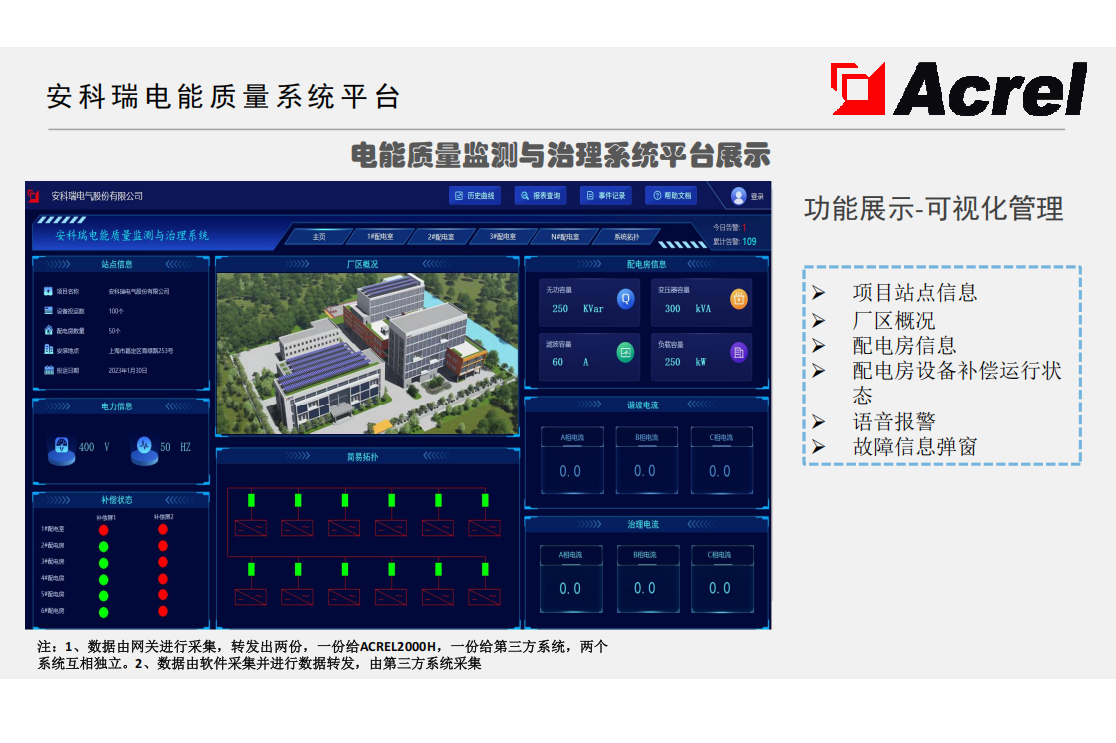This screenshot has height=743, width=1116.
Task: Open the 历史曲线 history curve button
Action: (475, 196)
